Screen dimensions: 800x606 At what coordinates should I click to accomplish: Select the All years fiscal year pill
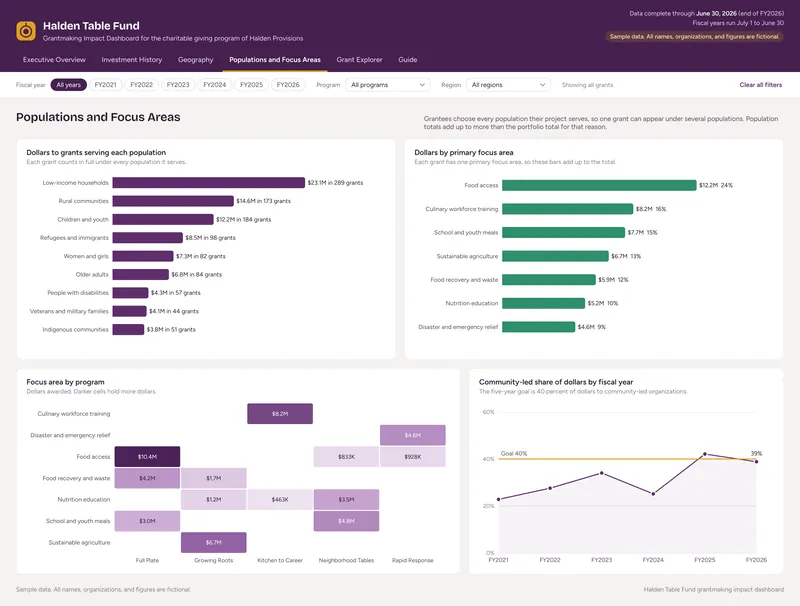tap(68, 85)
